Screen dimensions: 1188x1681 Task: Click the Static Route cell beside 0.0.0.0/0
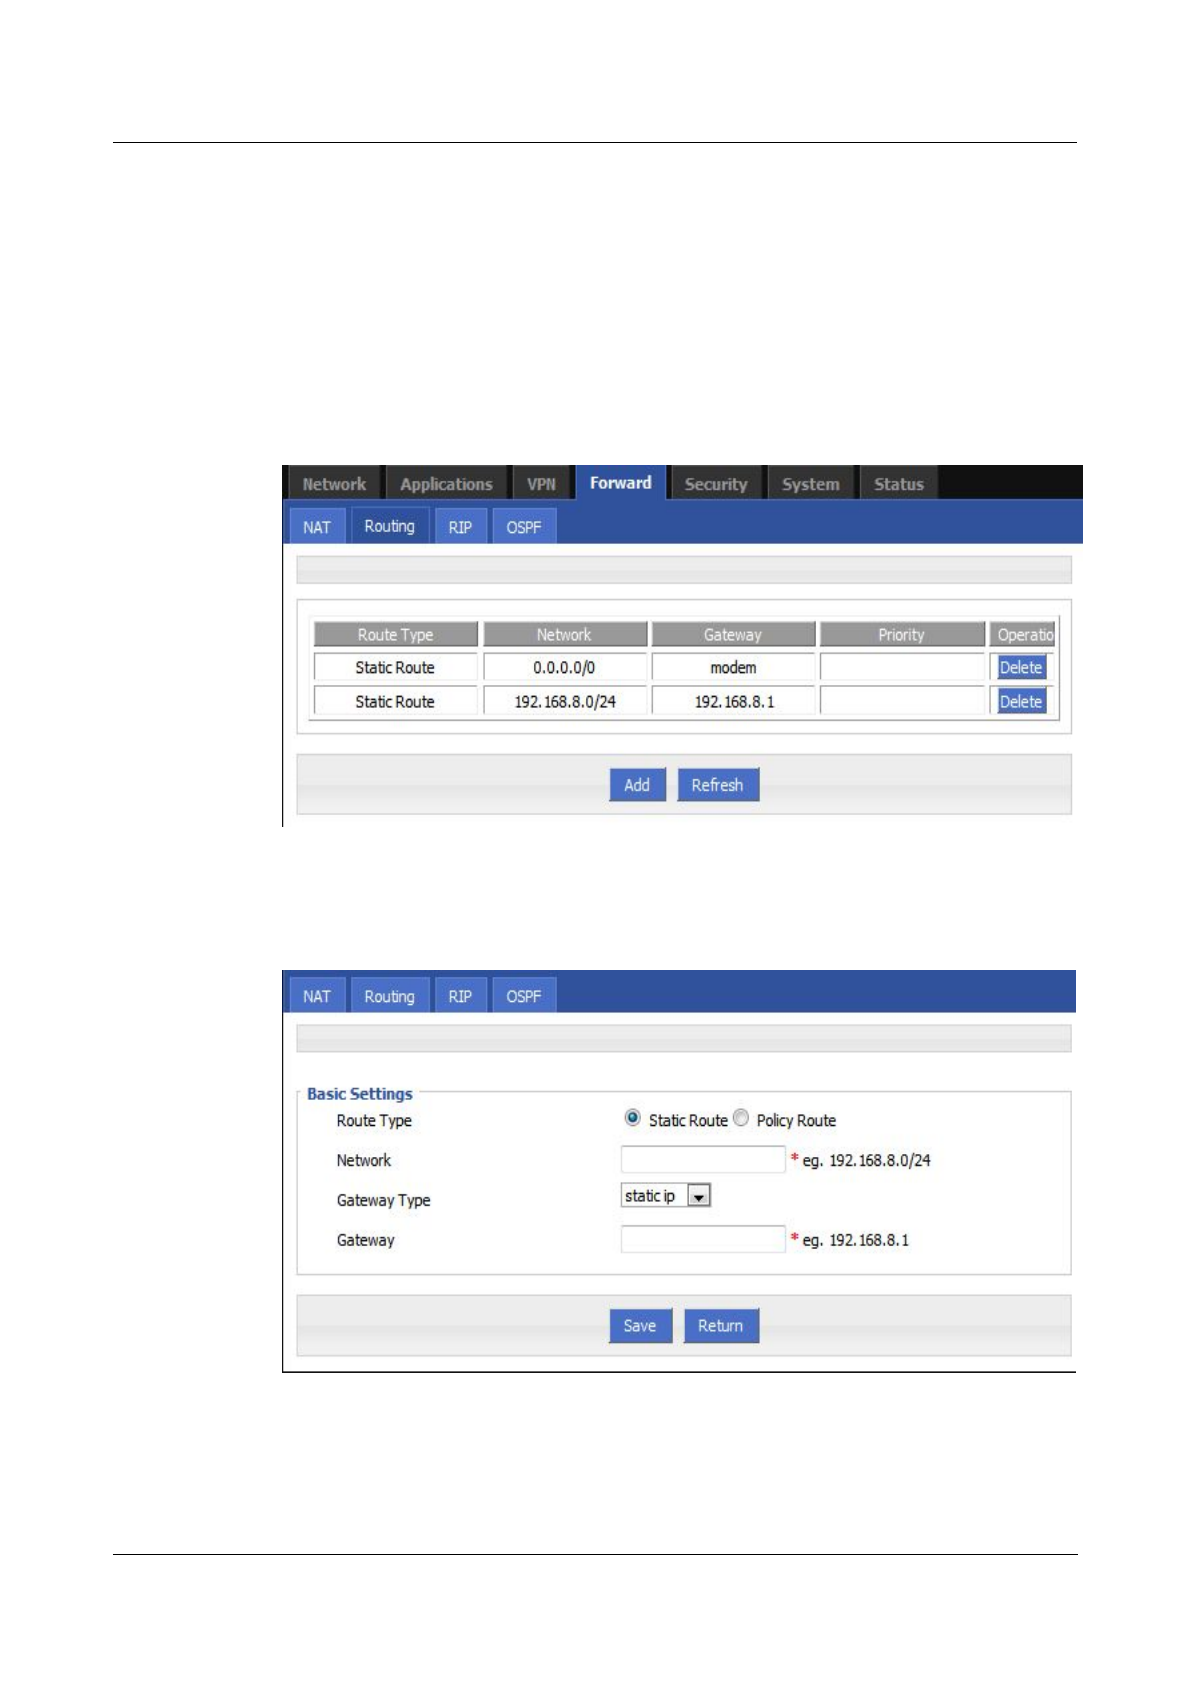click(x=395, y=667)
